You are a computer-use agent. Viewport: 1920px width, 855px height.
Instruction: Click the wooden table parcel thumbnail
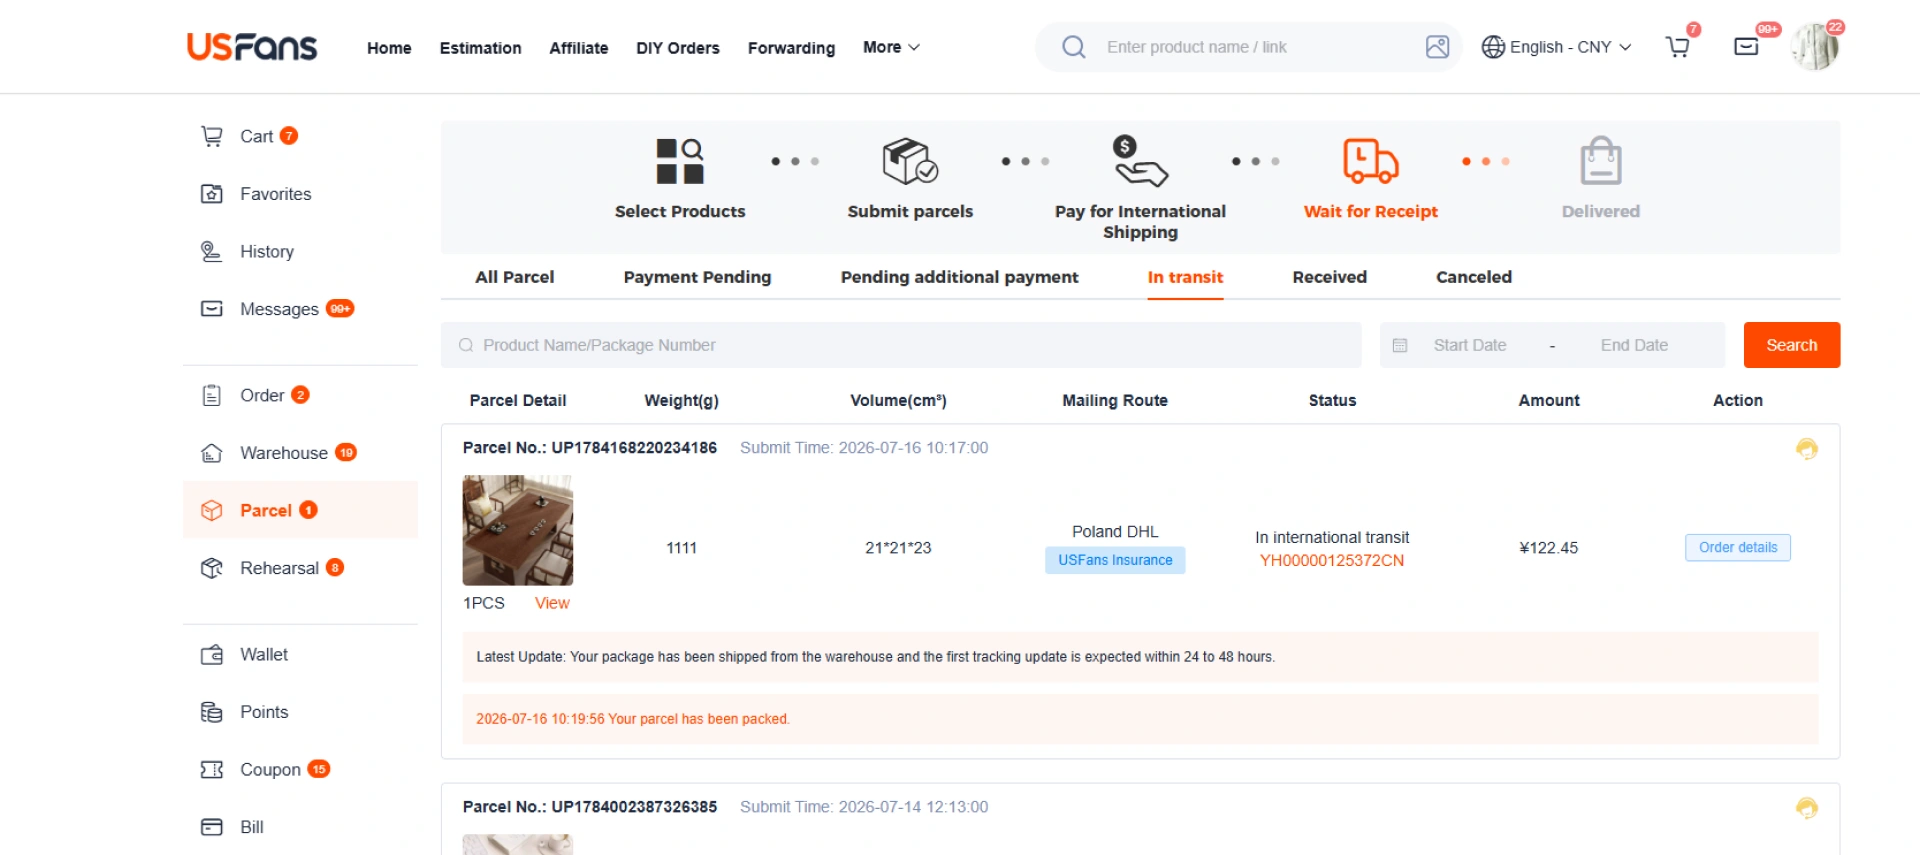pyautogui.click(x=517, y=530)
